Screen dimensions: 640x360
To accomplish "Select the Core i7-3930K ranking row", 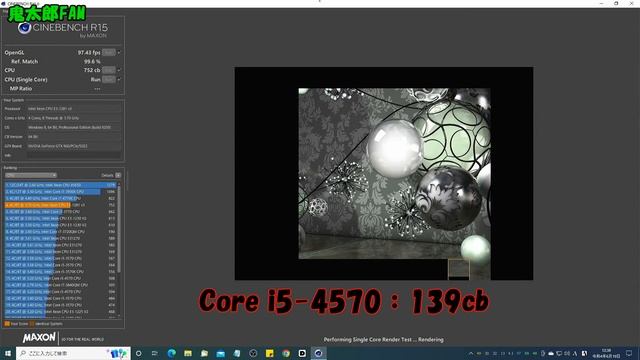I will 60,191.
